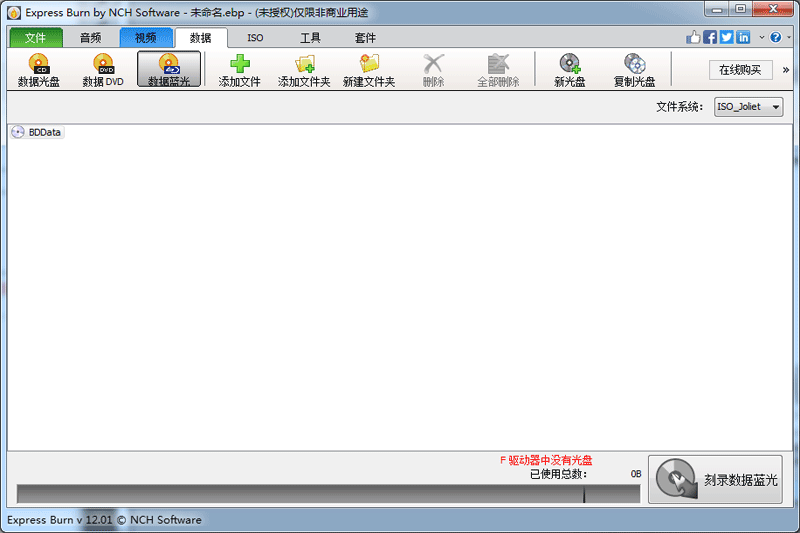800x533 pixels.
Task: Open the dropdown arrow next to help
Action: tap(789, 37)
